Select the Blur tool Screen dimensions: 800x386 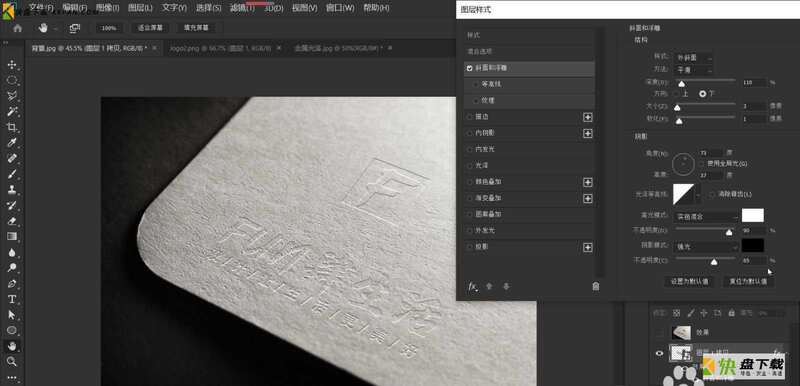pos(12,252)
